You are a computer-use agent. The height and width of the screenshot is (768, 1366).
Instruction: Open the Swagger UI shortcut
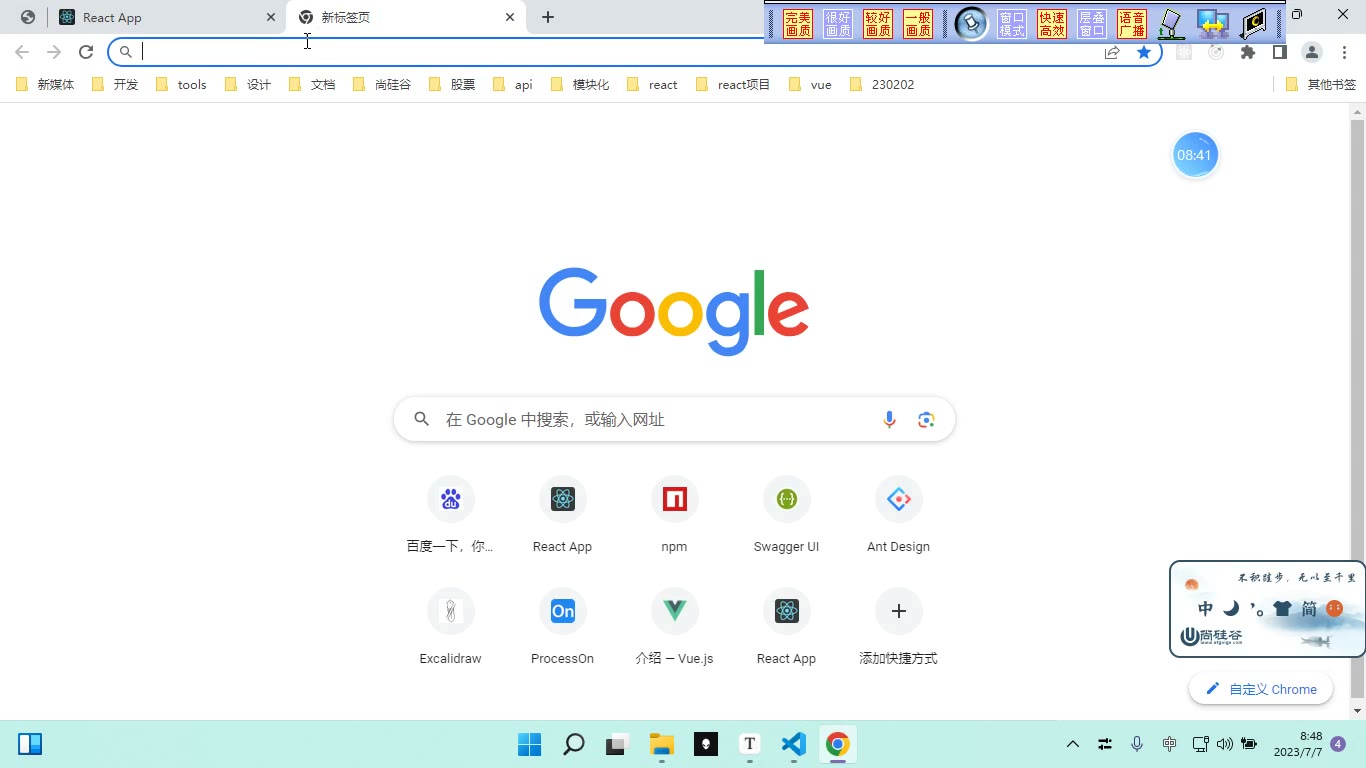(x=786, y=516)
